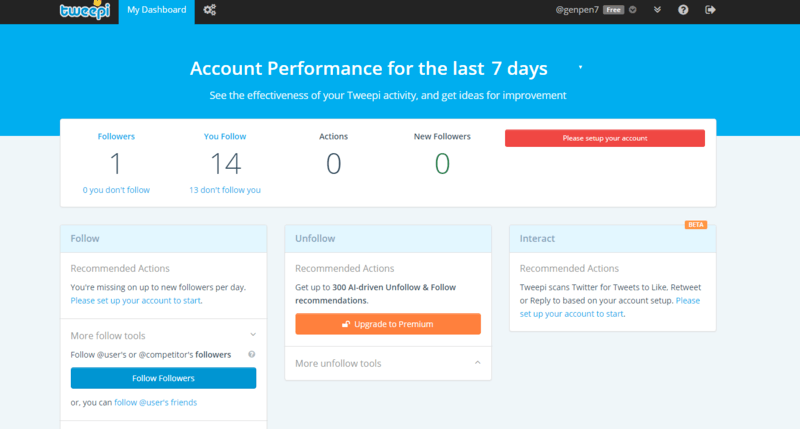Click the Free plan badge
The image size is (800, 429).
coord(613,10)
